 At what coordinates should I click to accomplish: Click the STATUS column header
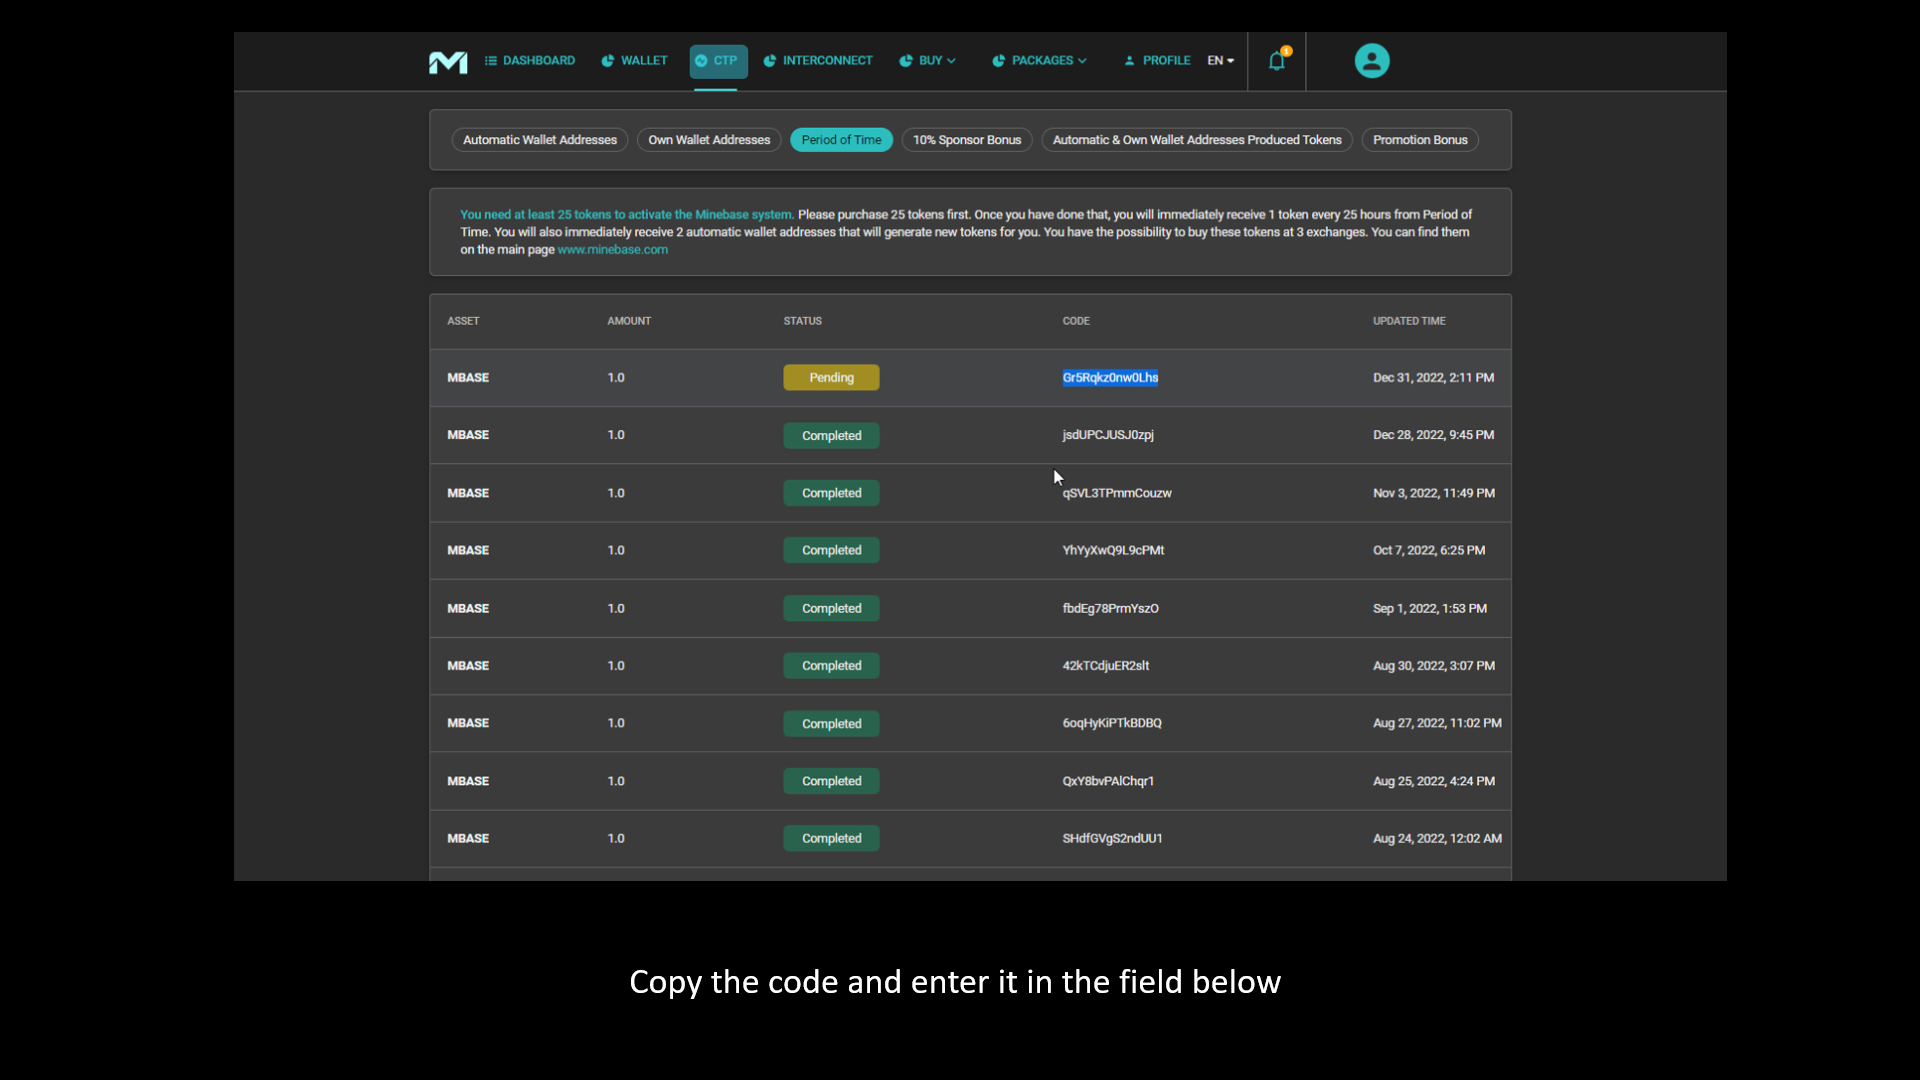[x=802, y=321]
